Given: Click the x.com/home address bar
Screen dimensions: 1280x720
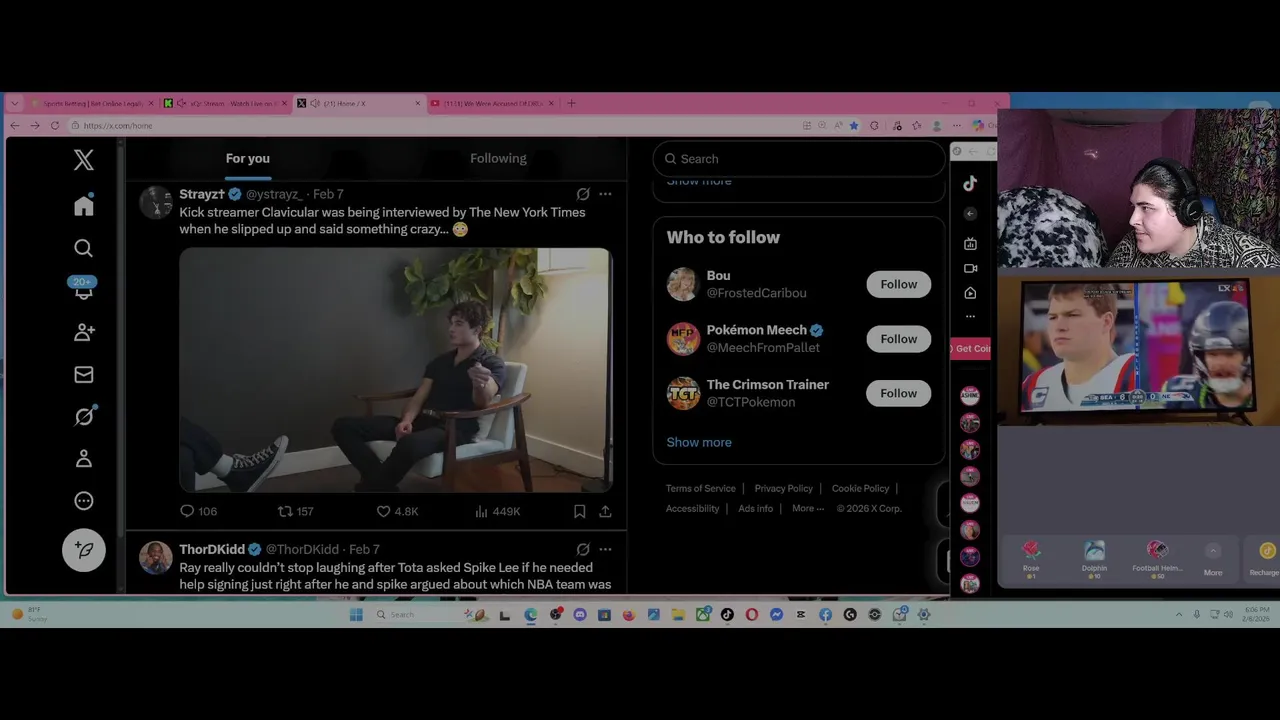Looking at the screenshot, I should tap(430, 125).
